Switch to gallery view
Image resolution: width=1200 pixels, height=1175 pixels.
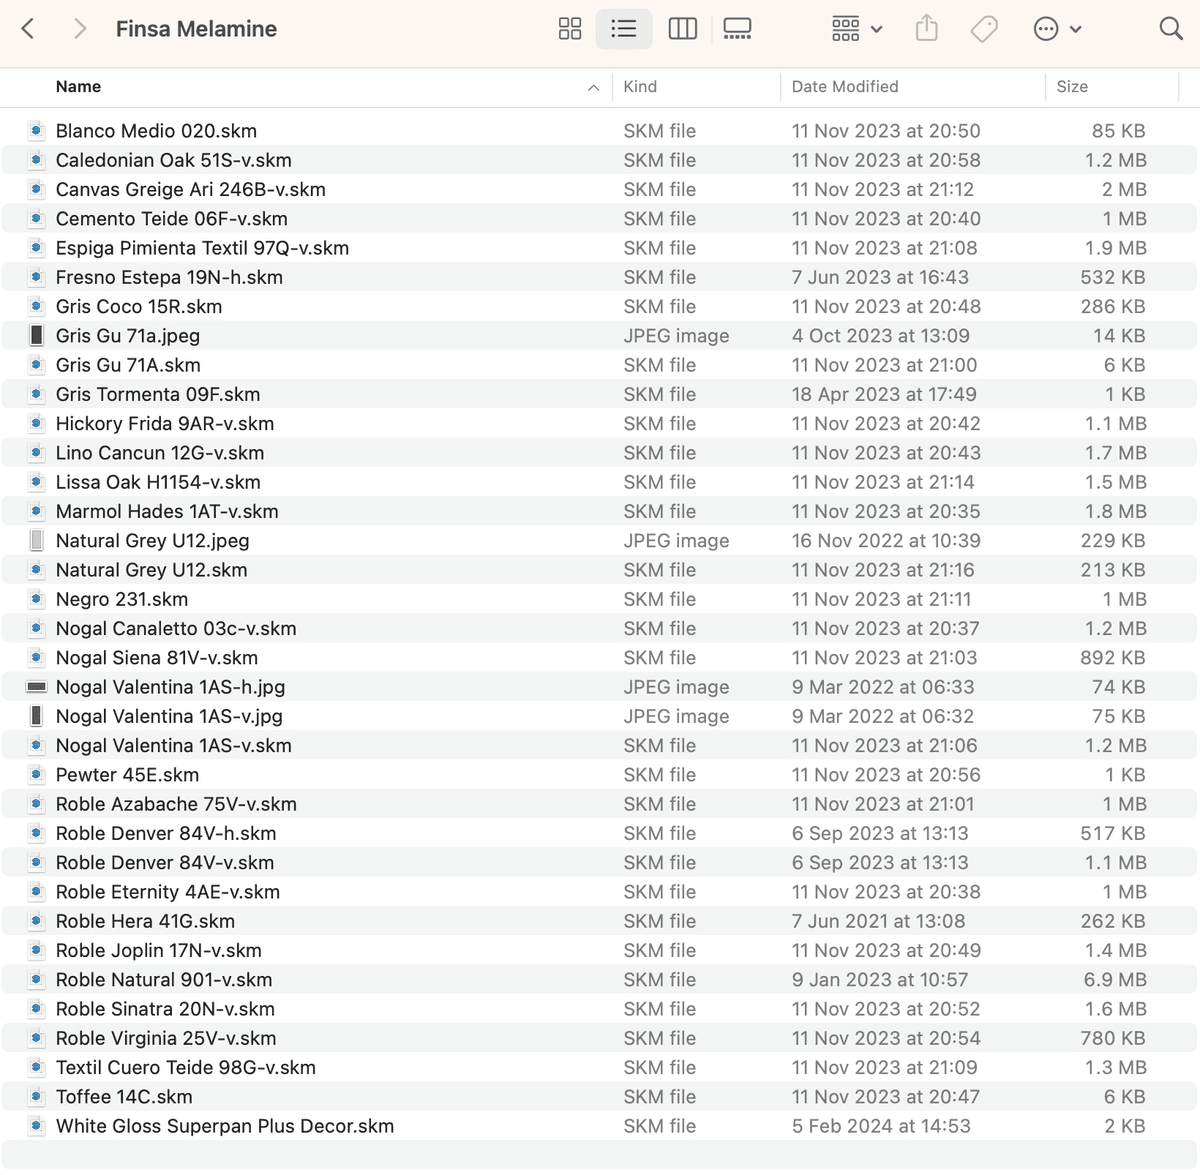(737, 29)
